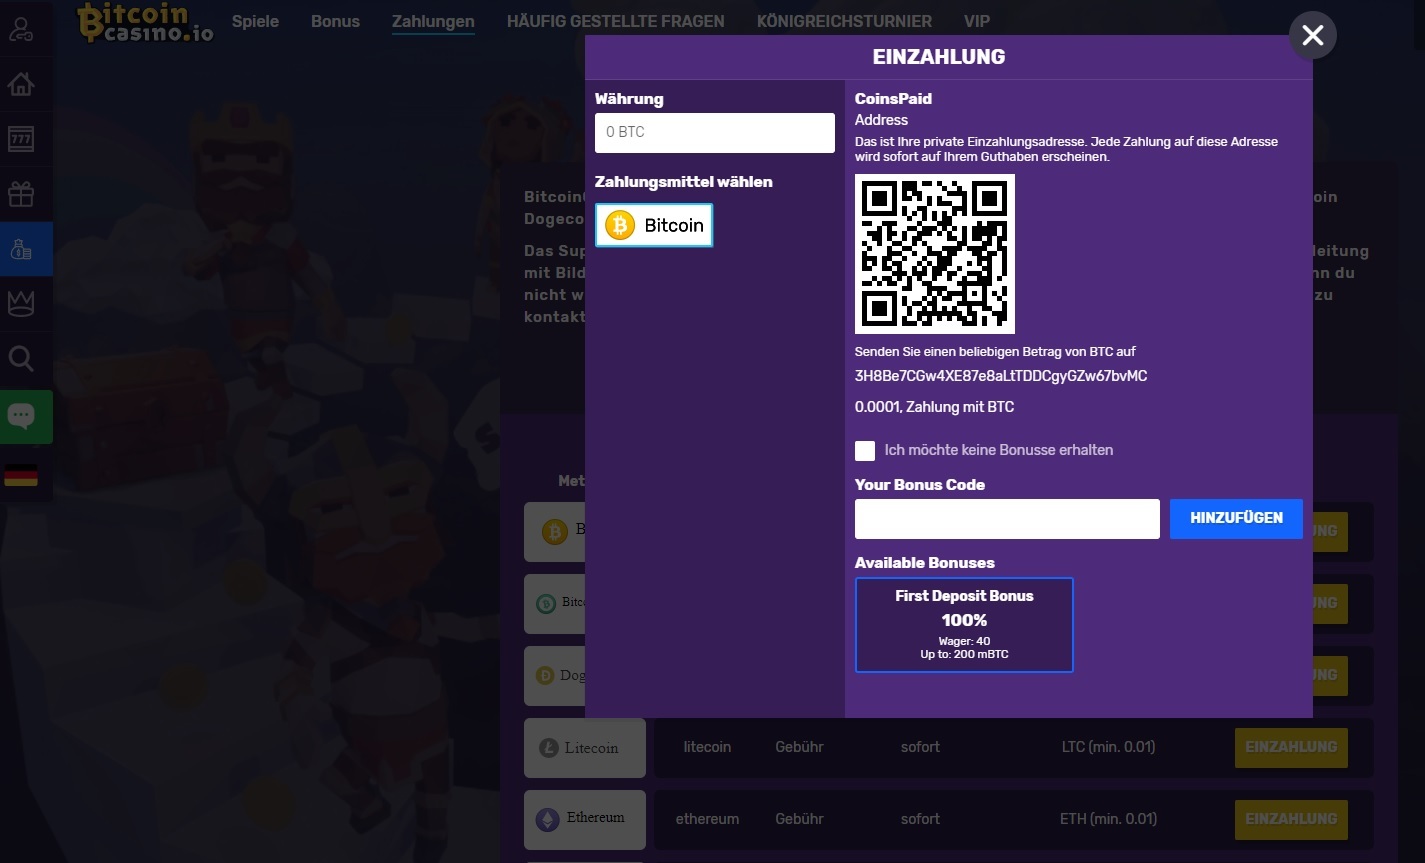This screenshot has height=863, width=1425.
Task: Focus the Währung amount field
Action: (x=715, y=133)
